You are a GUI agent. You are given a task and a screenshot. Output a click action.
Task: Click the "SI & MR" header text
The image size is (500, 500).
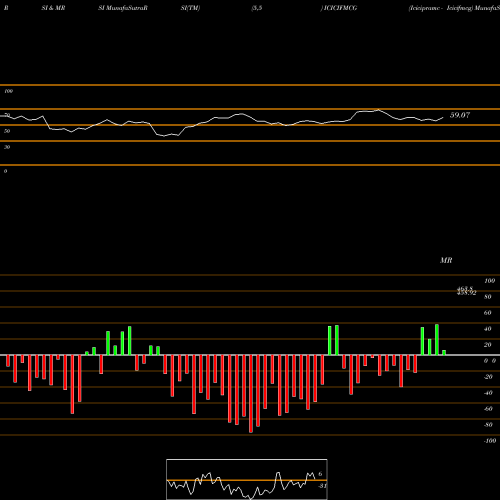tap(53, 8)
